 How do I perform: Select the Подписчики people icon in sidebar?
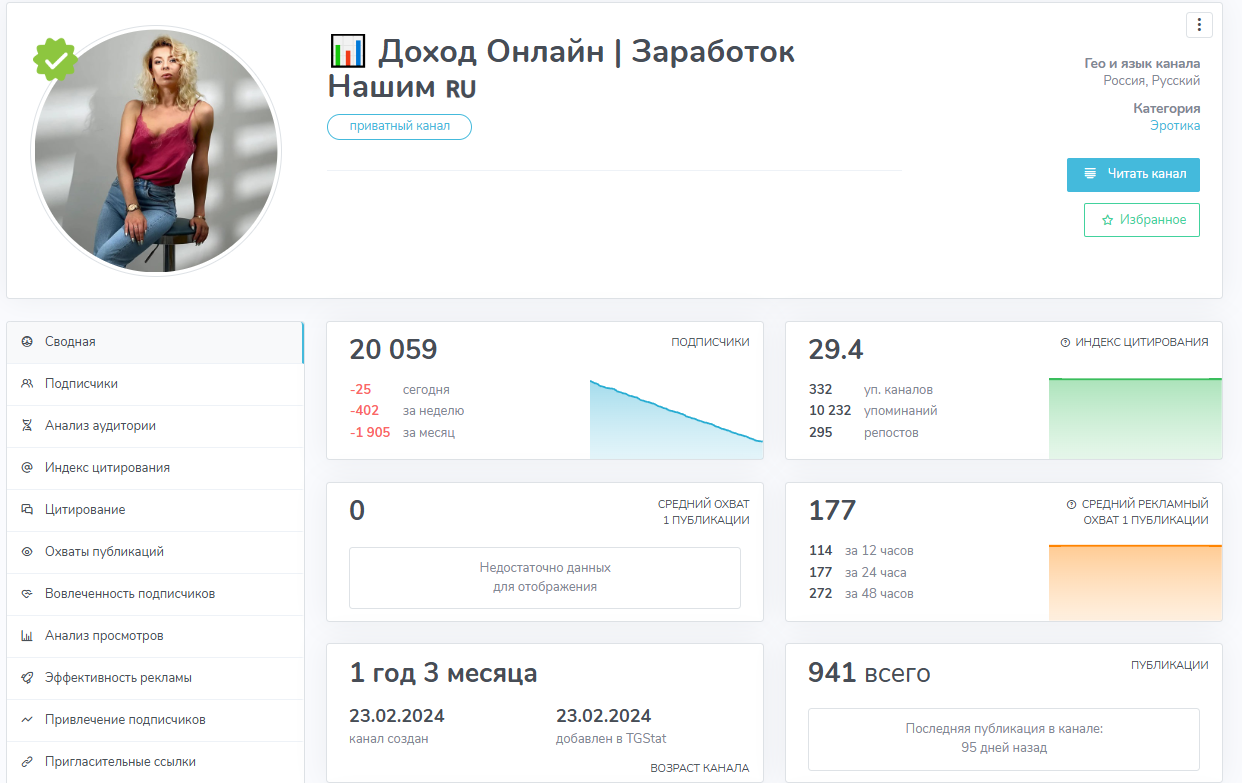26,383
